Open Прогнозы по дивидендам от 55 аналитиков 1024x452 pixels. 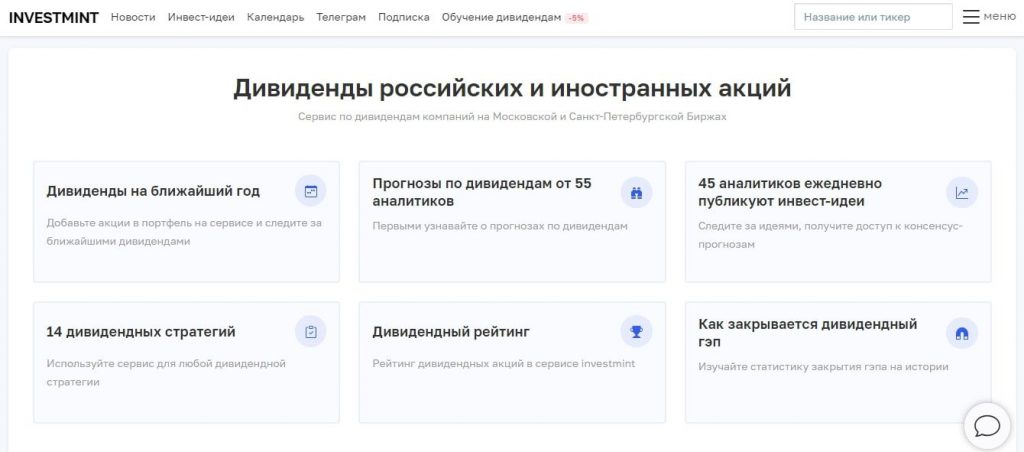(x=482, y=192)
